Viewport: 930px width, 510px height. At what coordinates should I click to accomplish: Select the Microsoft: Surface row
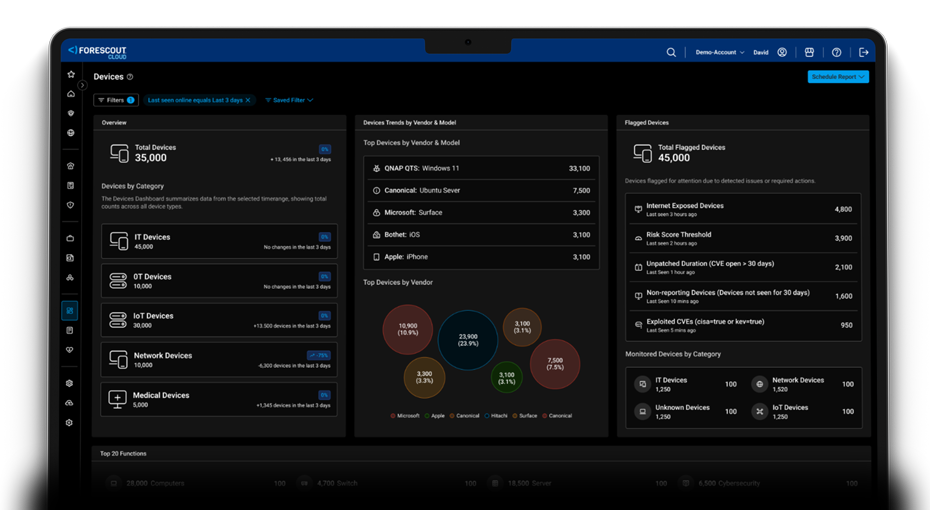click(x=481, y=212)
